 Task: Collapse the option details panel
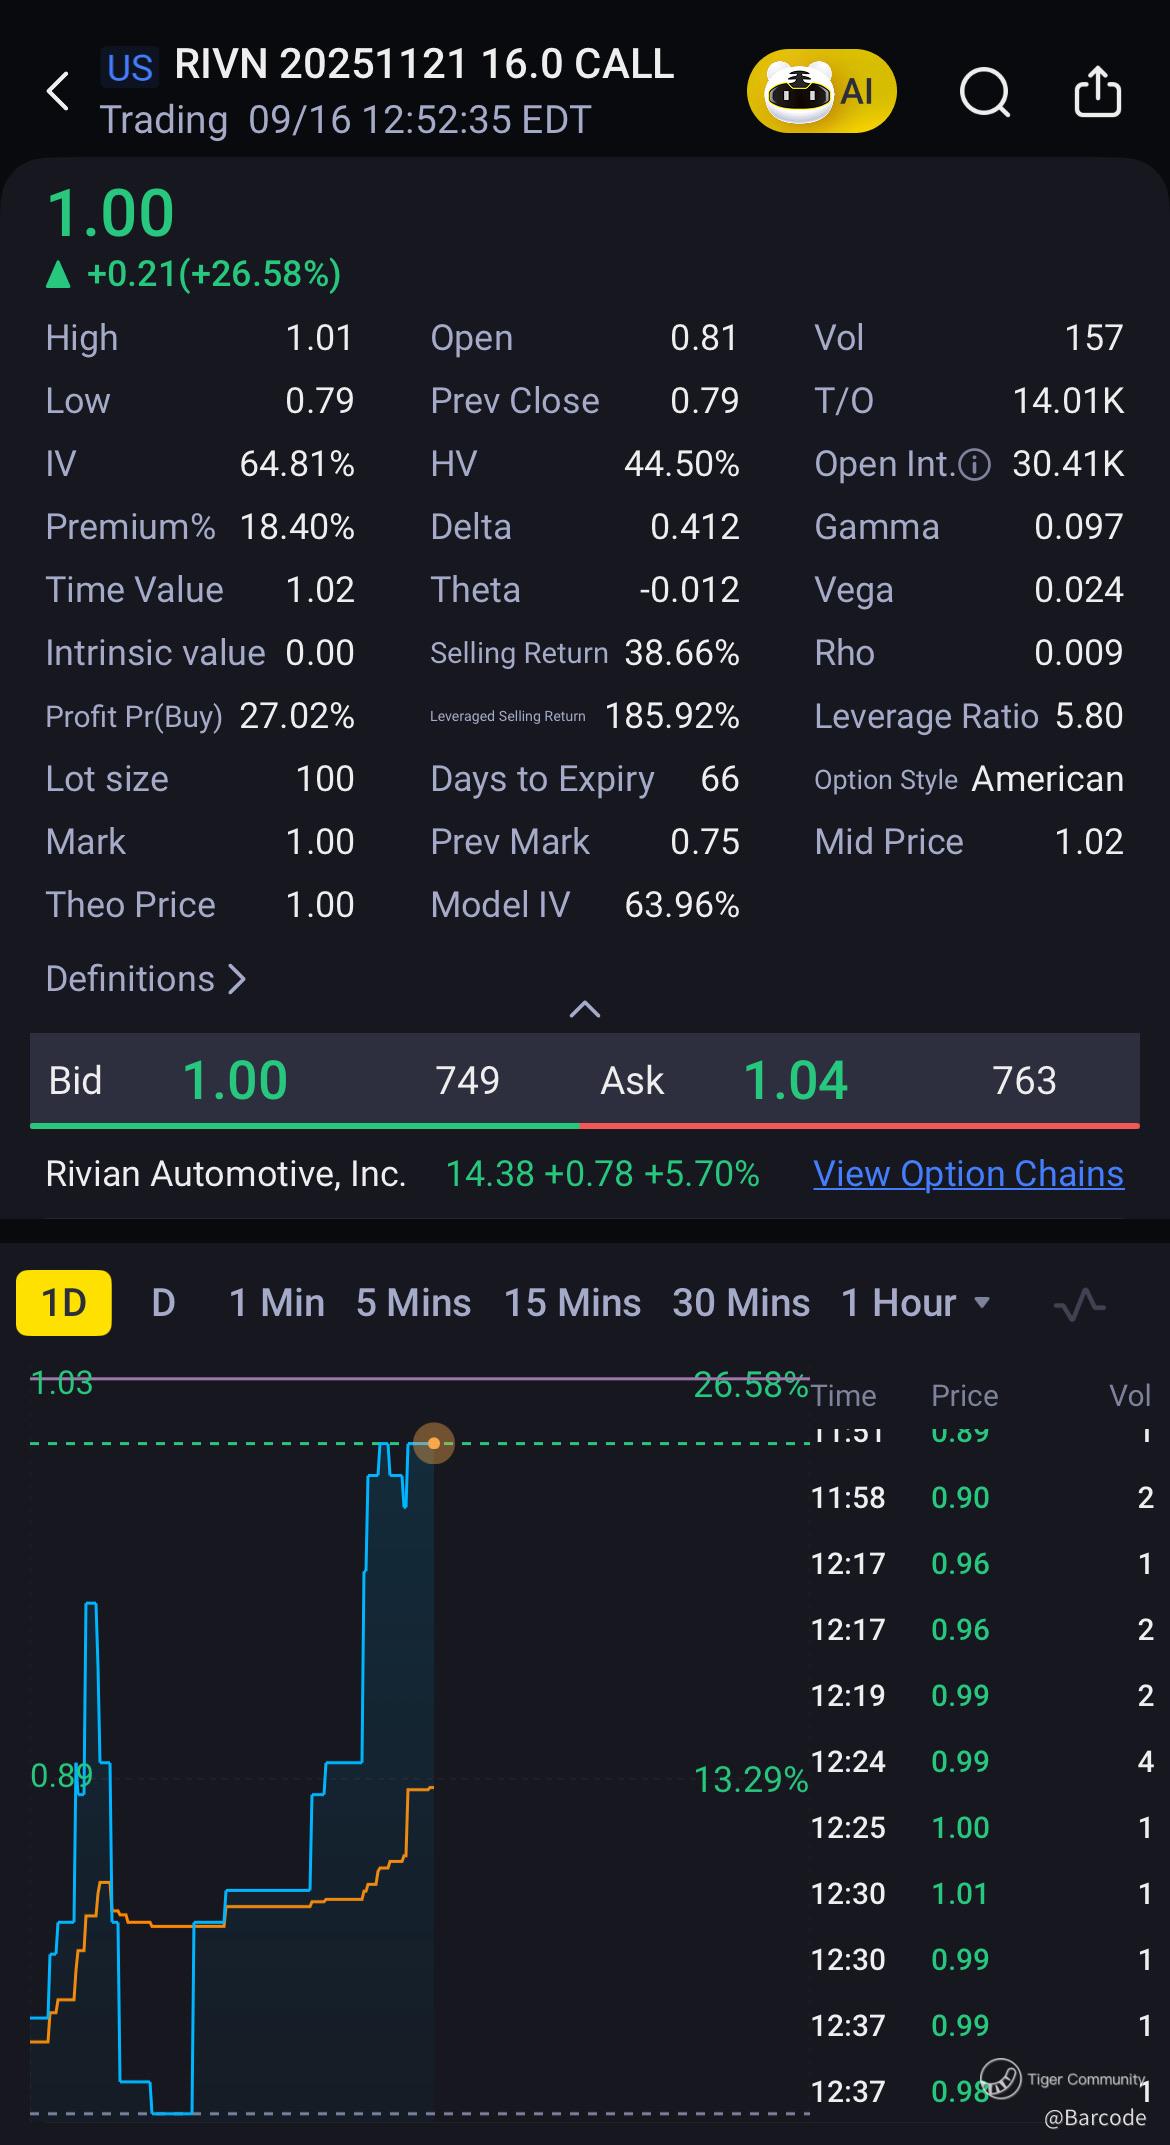coord(584,1009)
